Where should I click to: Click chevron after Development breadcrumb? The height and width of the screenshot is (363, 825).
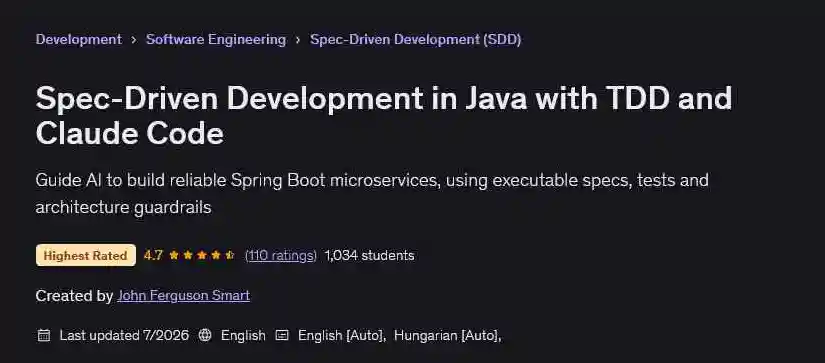134,40
